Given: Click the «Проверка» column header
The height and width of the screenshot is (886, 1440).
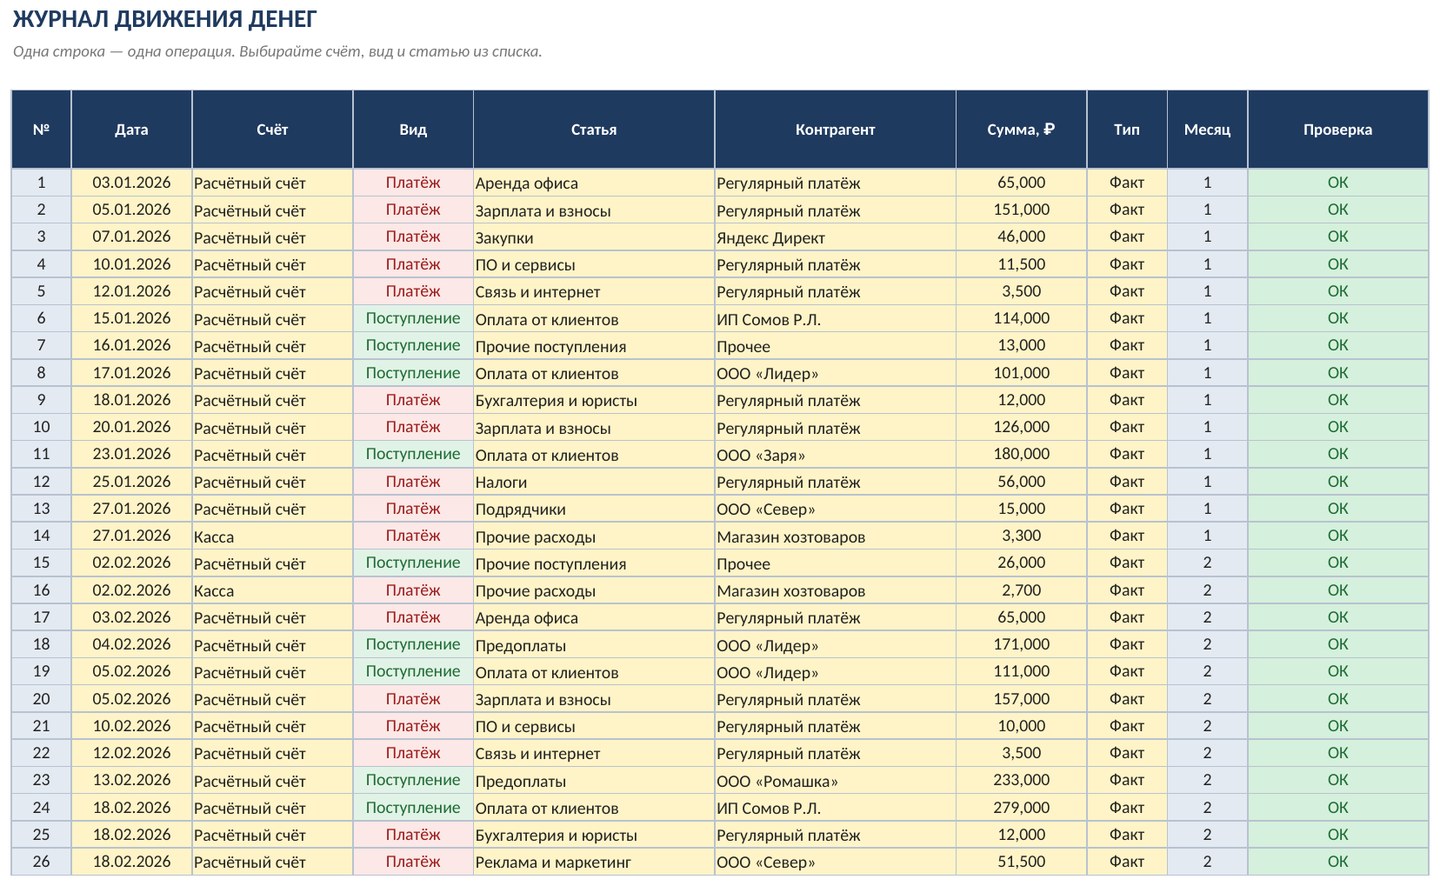Looking at the screenshot, I should (x=1338, y=129).
